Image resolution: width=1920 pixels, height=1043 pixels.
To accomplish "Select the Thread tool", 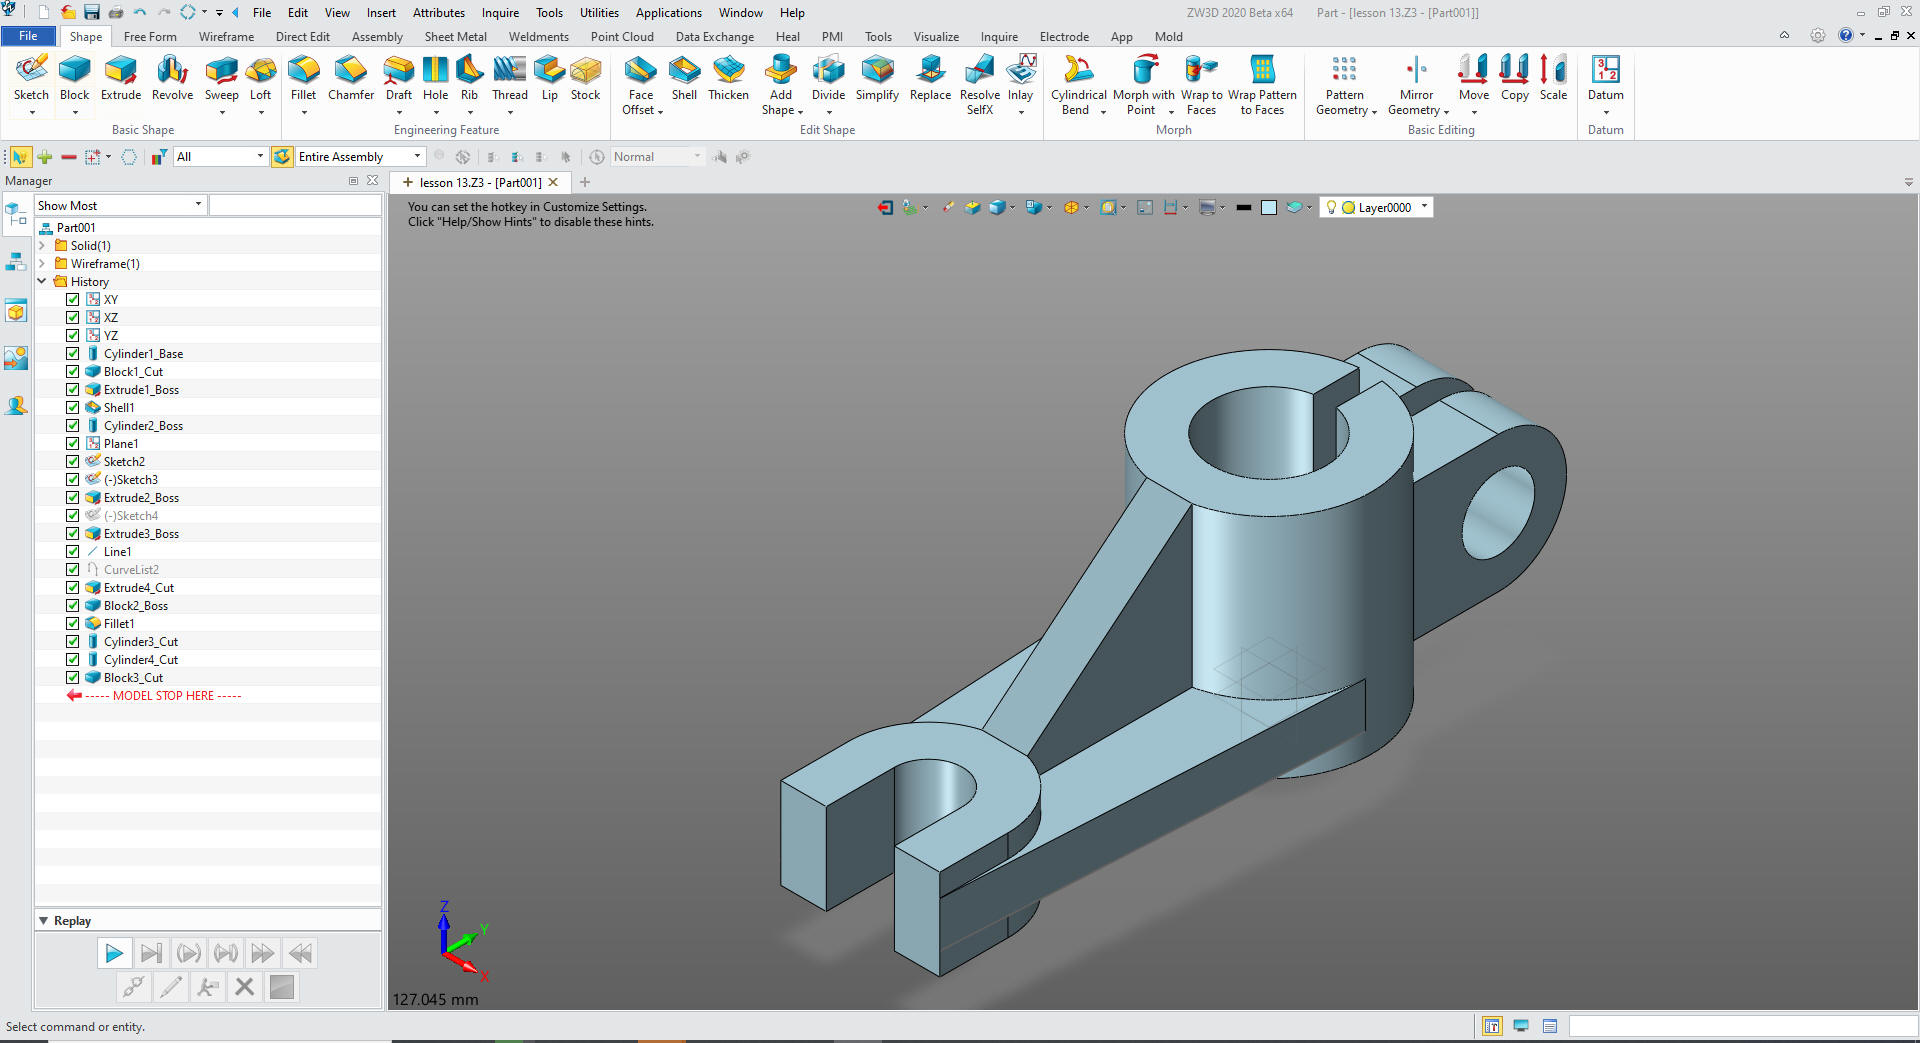I will coord(510,78).
